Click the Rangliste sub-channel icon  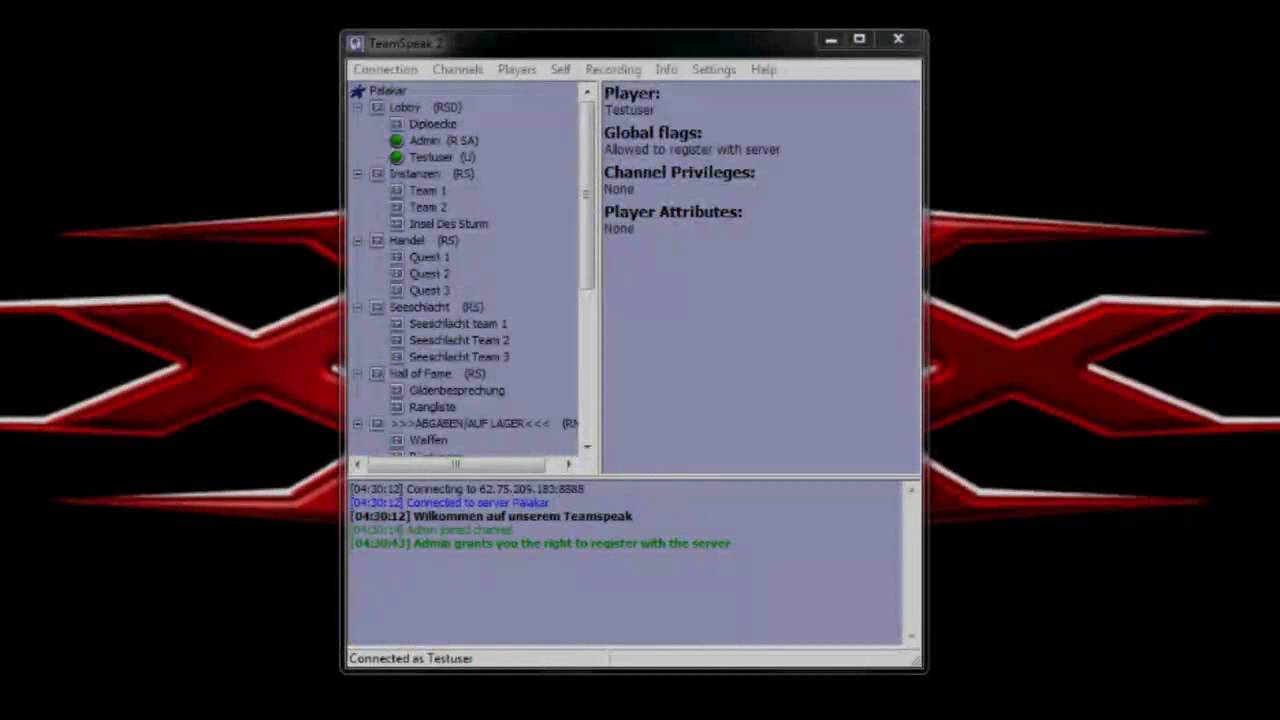pyautogui.click(x=397, y=407)
